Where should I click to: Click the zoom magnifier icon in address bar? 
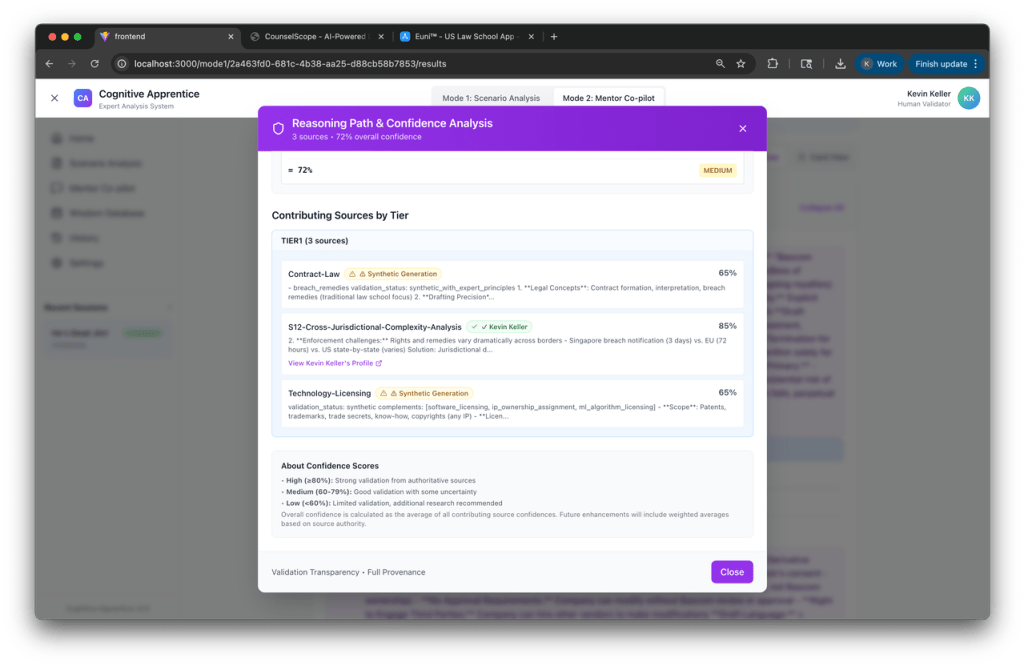pos(720,64)
